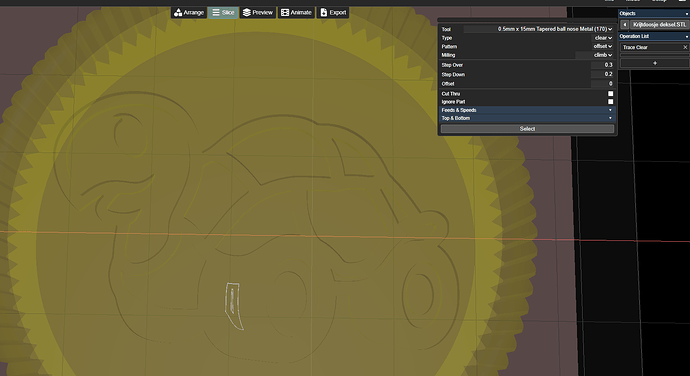
Task: Switch to the Arrange mode
Action: click(x=189, y=12)
